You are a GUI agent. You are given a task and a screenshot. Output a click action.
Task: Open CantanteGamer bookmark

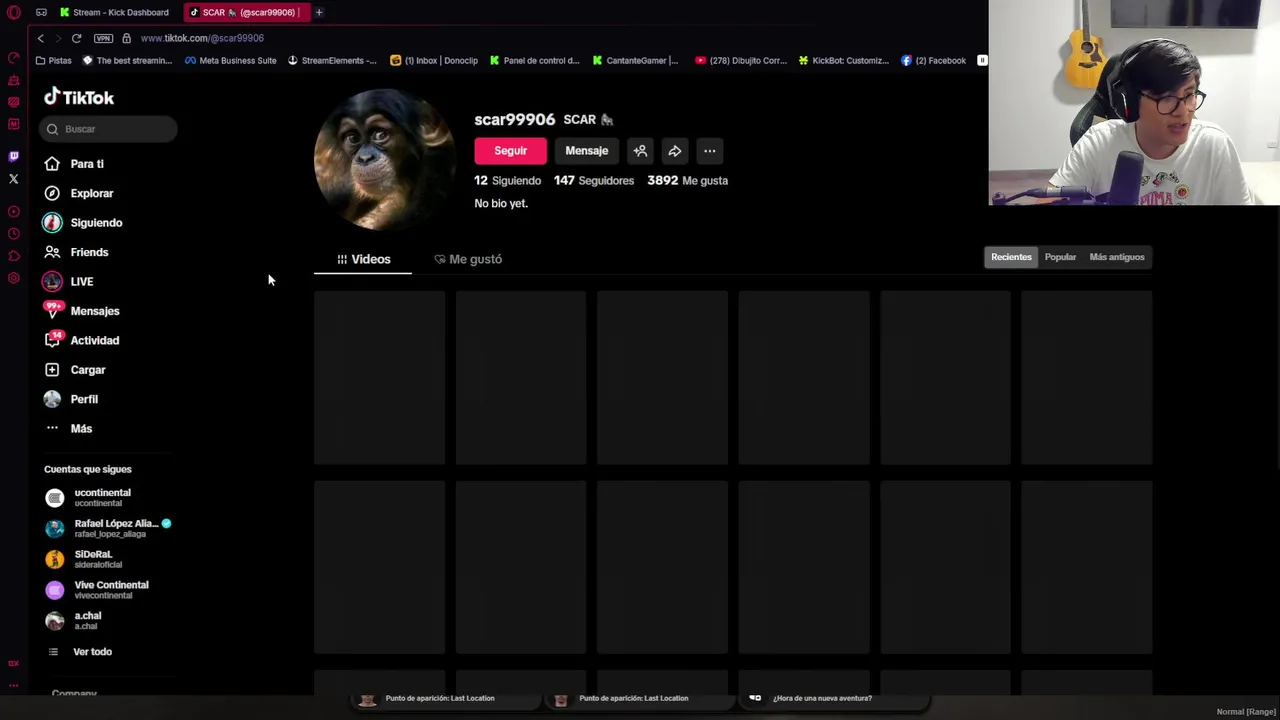tap(635, 60)
